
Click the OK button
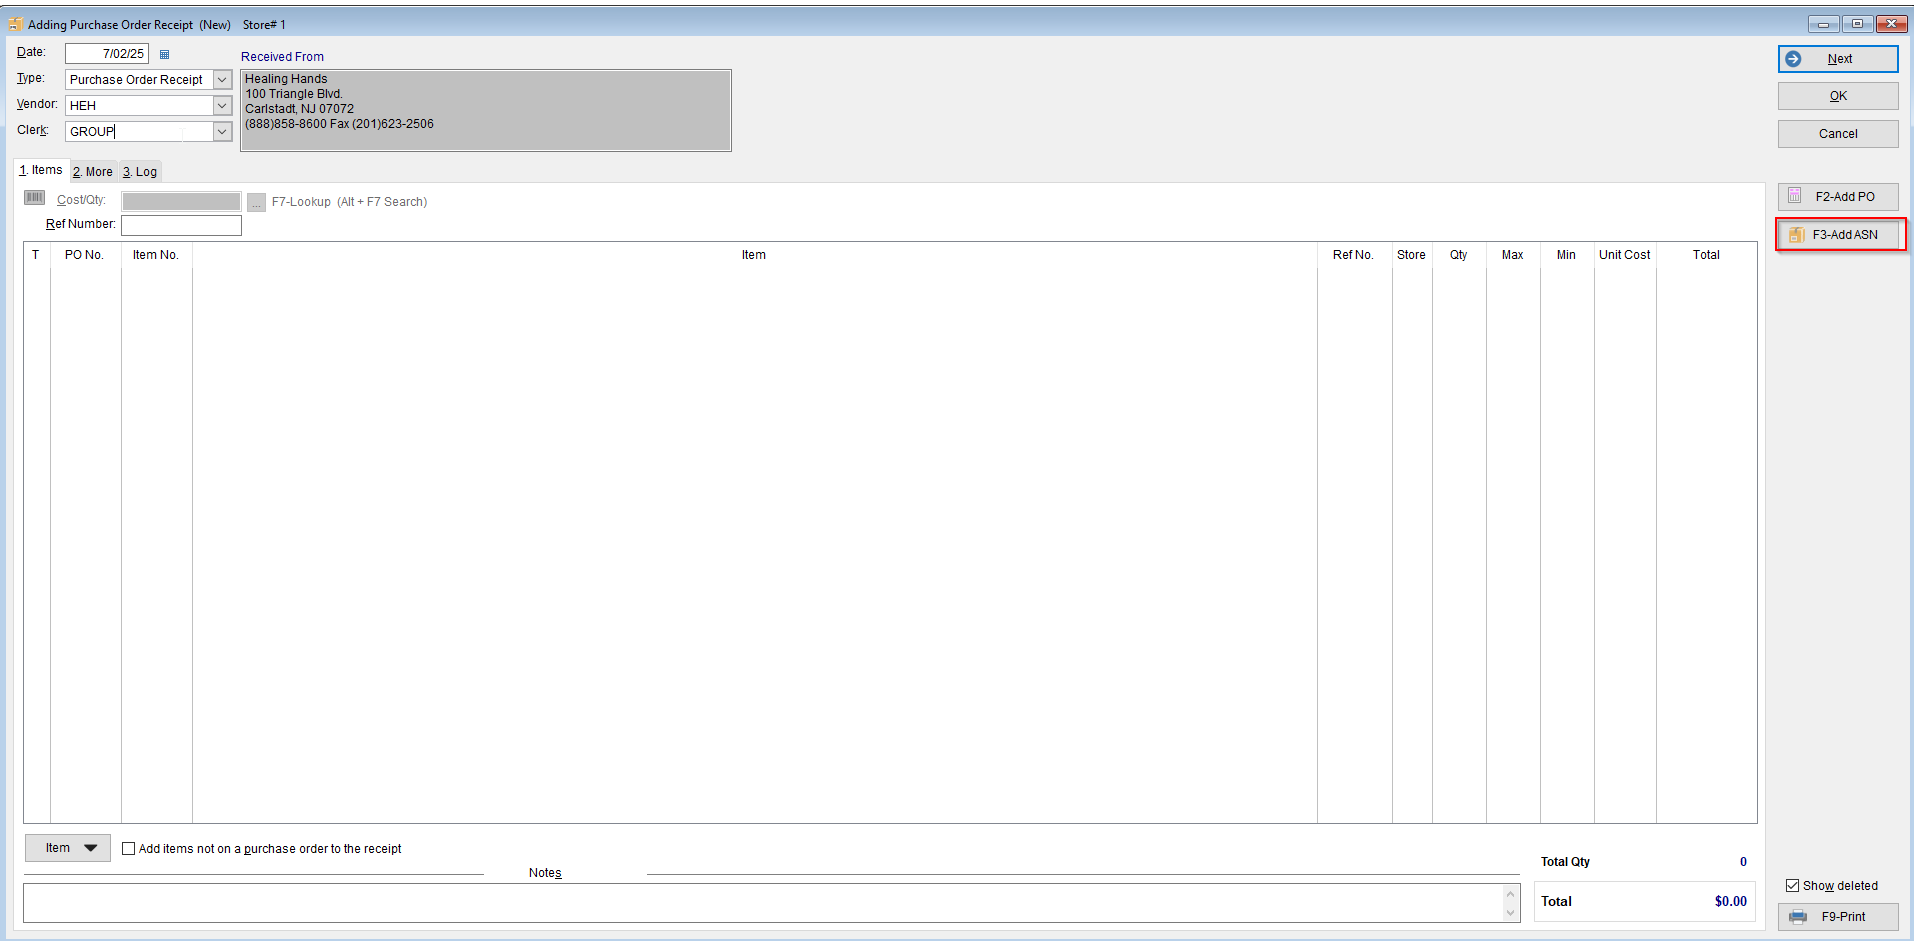coord(1837,96)
